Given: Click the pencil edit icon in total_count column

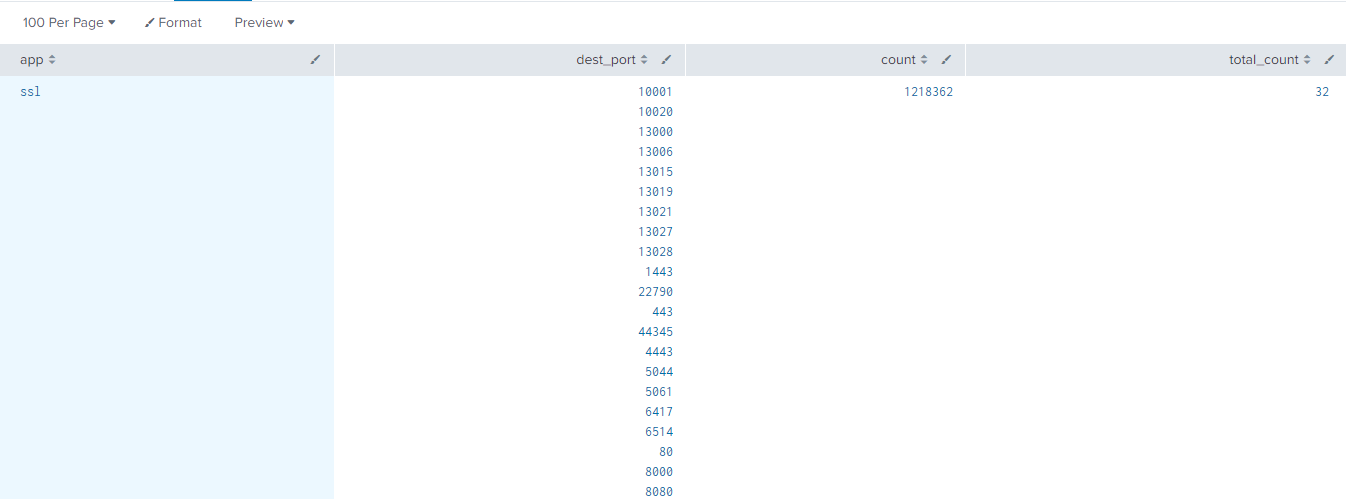Looking at the screenshot, I should point(1329,60).
